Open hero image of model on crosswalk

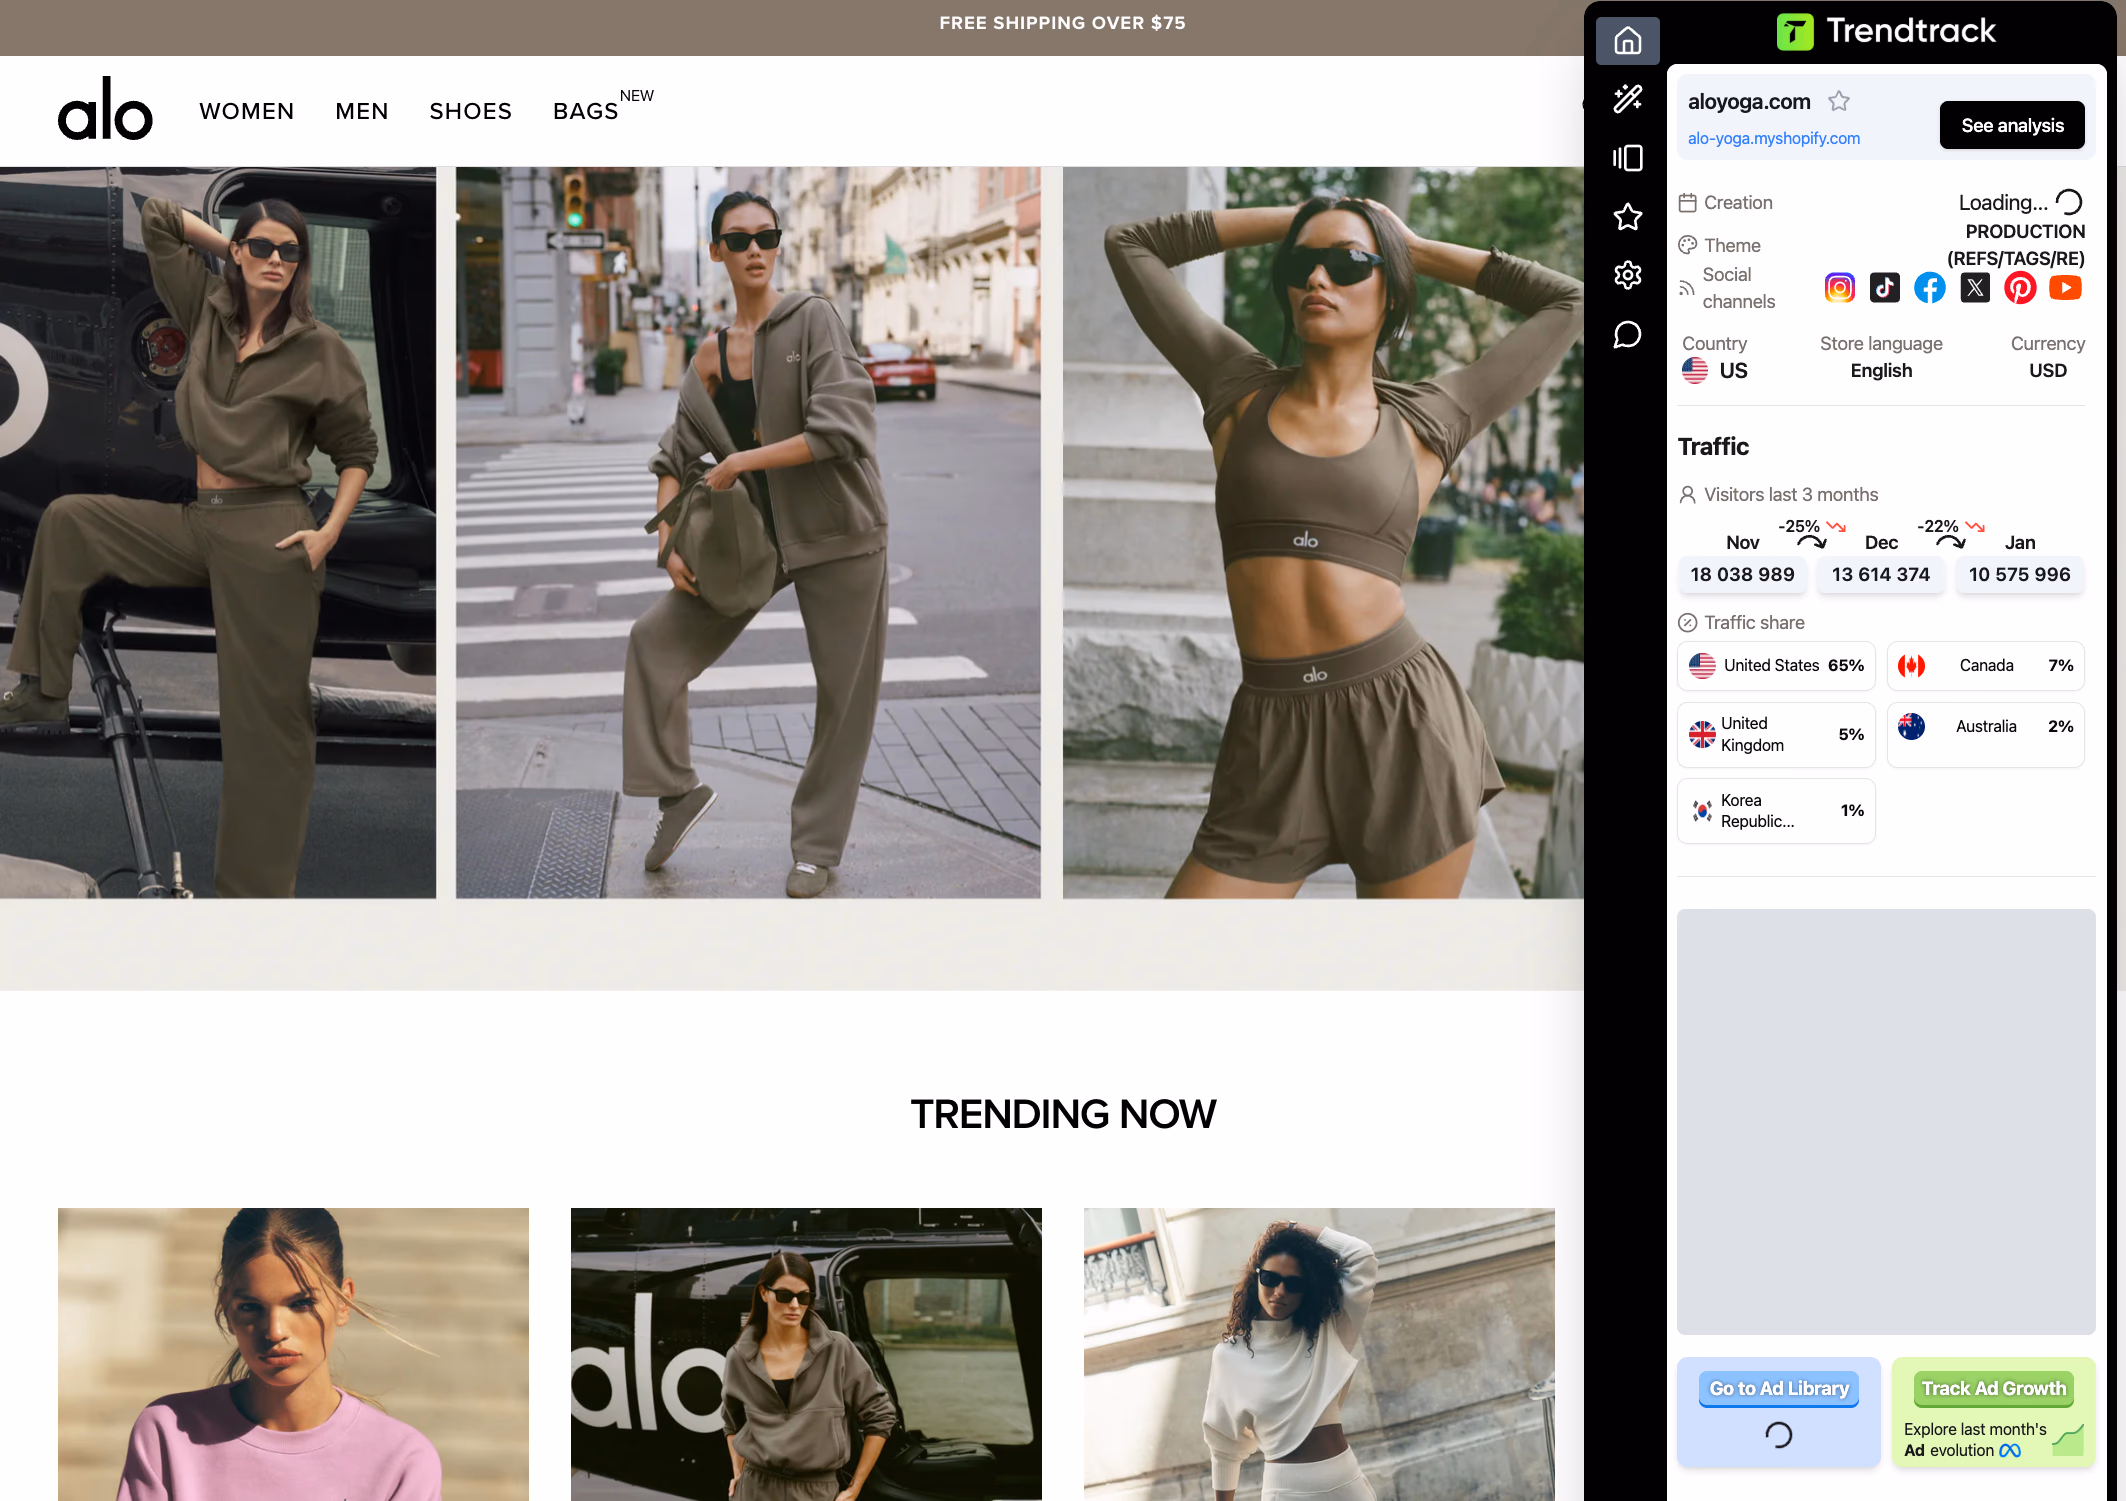(x=748, y=532)
